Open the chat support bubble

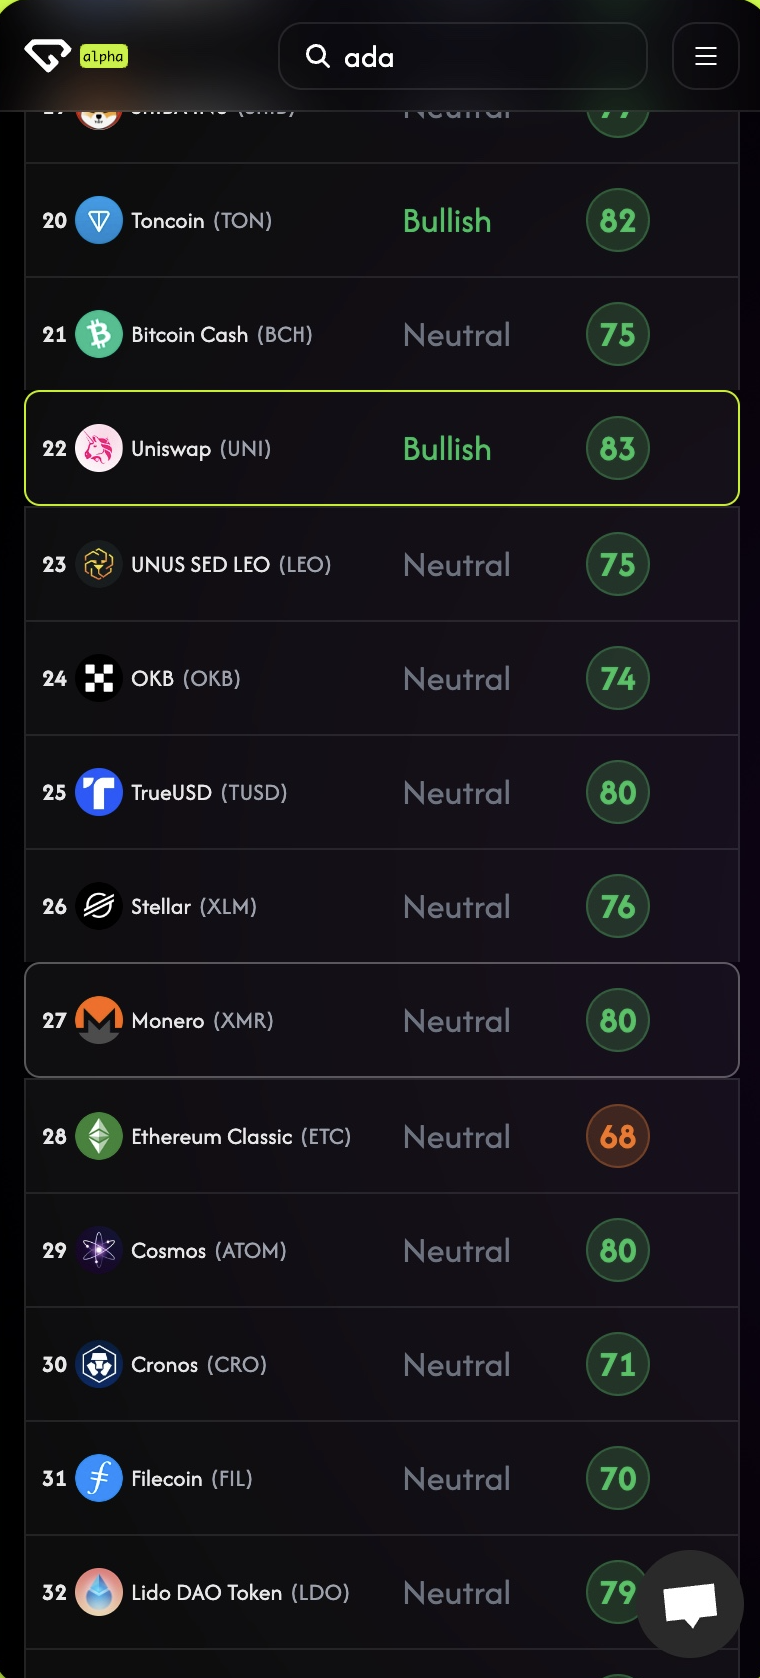(690, 1604)
